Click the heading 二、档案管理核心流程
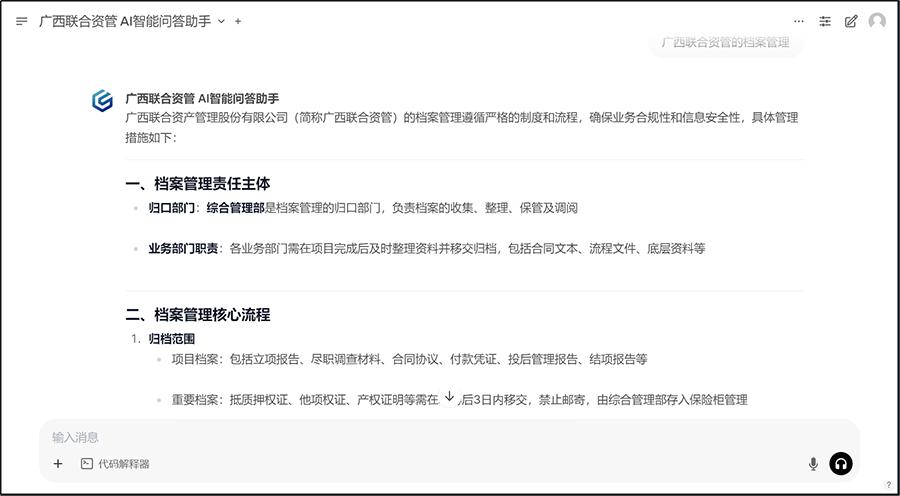The width and height of the screenshot is (900, 496). (x=198, y=315)
